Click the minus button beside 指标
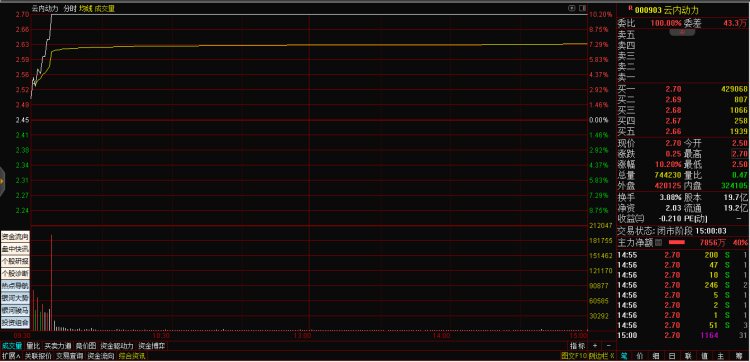Viewport: 750px width, 362px height. tap(608, 345)
